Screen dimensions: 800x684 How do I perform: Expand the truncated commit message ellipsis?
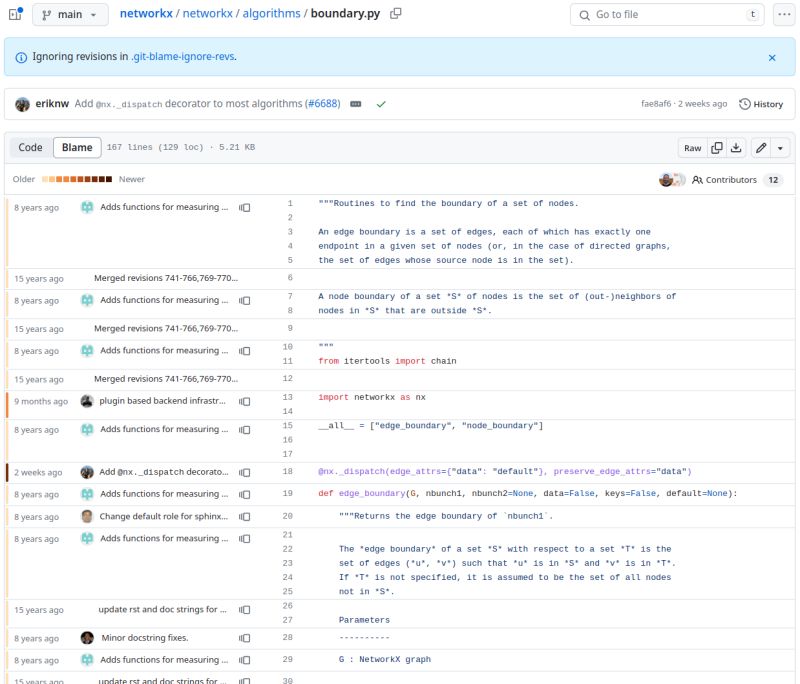[x=357, y=103]
